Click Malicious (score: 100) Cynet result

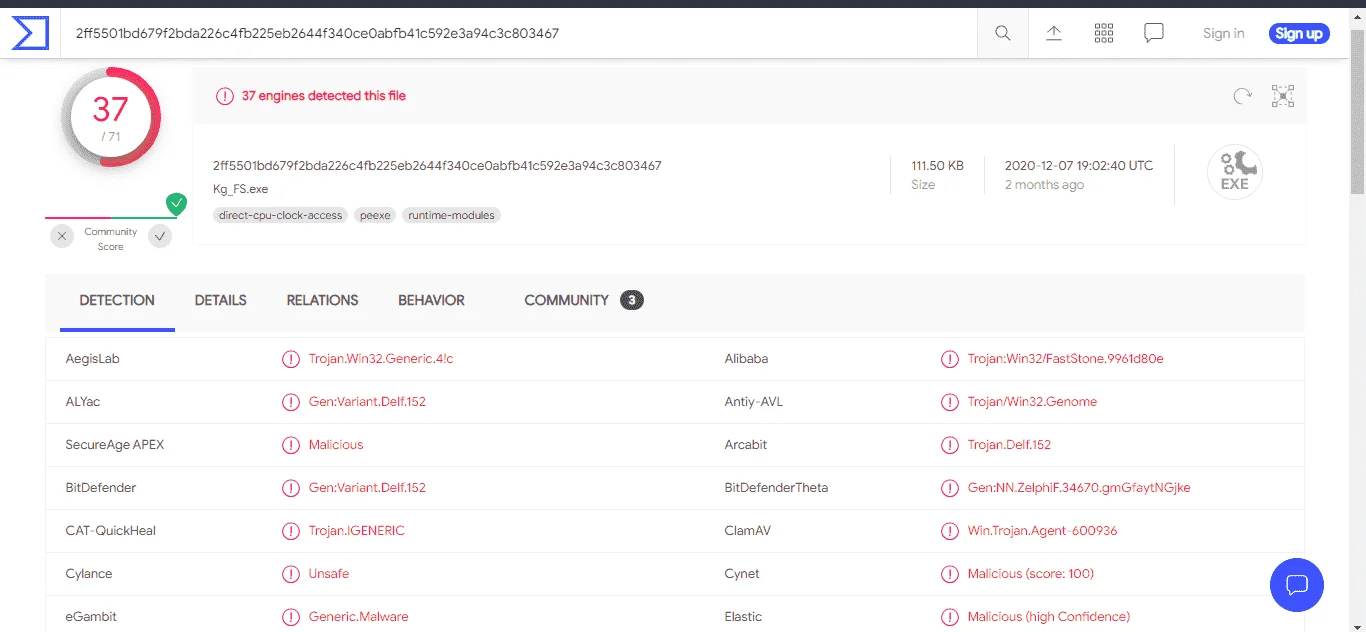[x=1031, y=574]
